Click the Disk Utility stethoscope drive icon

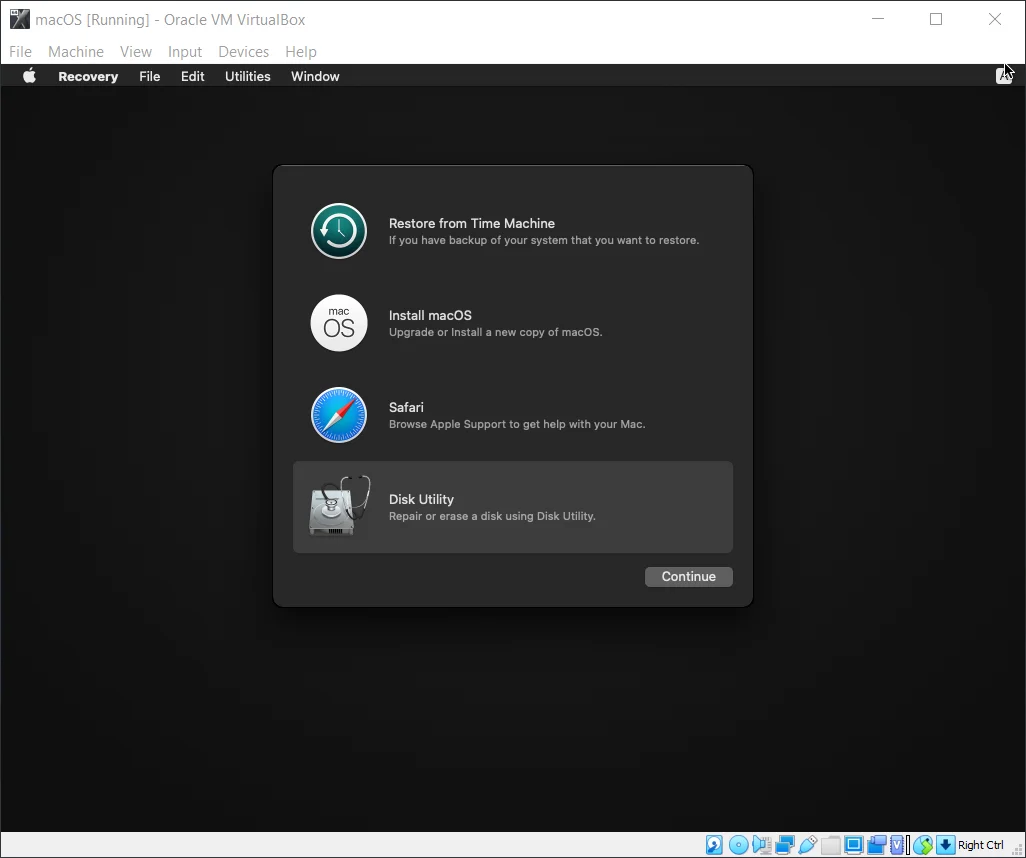coord(339,506)
